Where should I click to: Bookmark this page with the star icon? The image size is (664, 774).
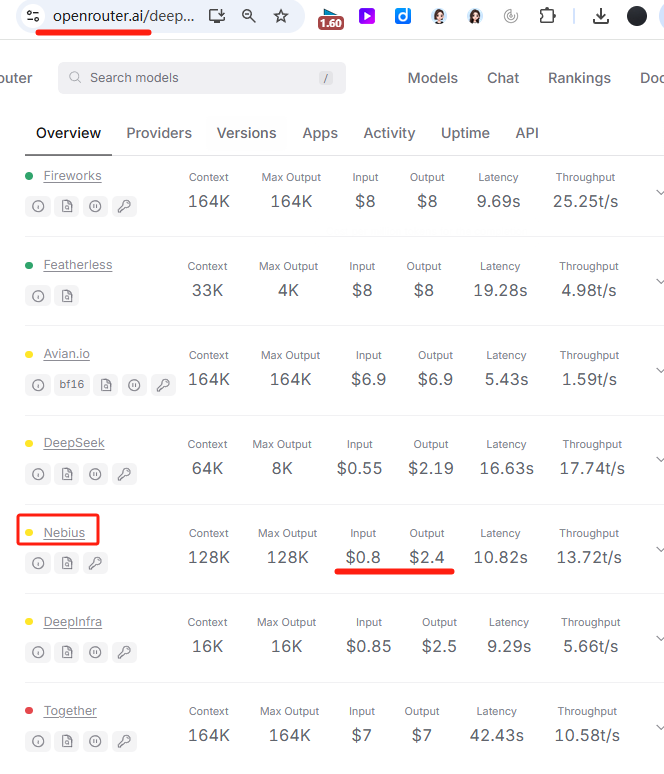281,16
